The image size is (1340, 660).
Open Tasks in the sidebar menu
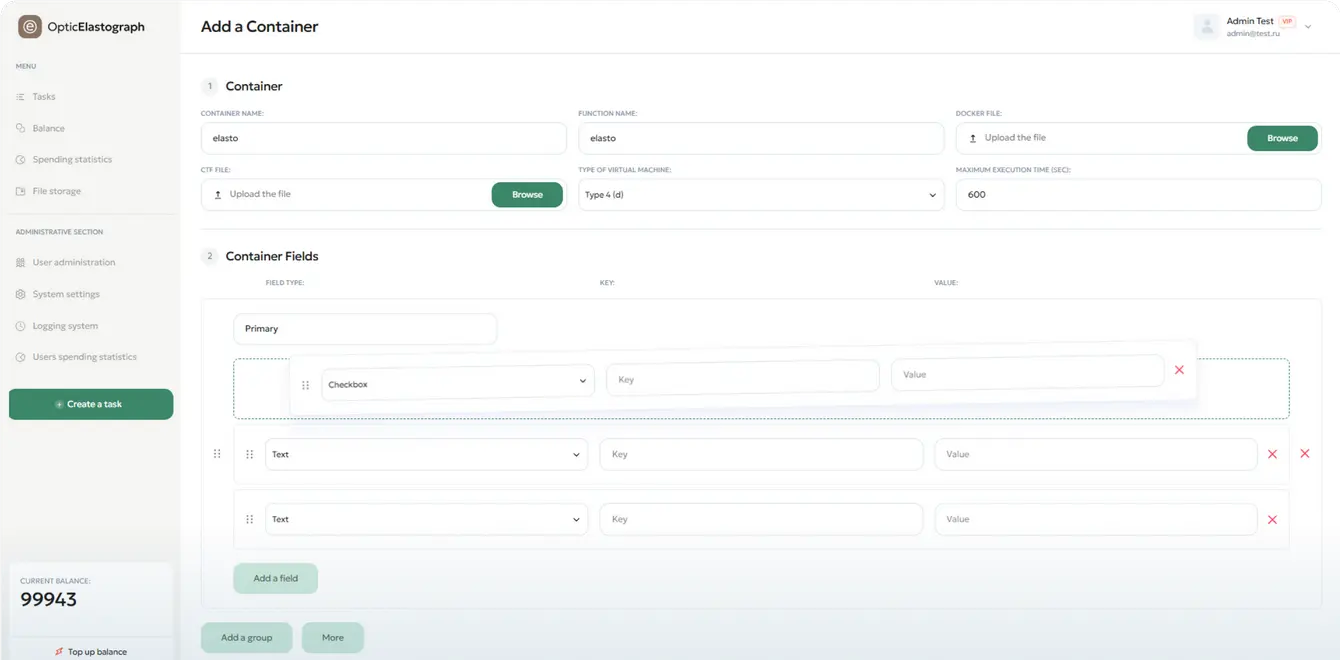tap(44, 97)
